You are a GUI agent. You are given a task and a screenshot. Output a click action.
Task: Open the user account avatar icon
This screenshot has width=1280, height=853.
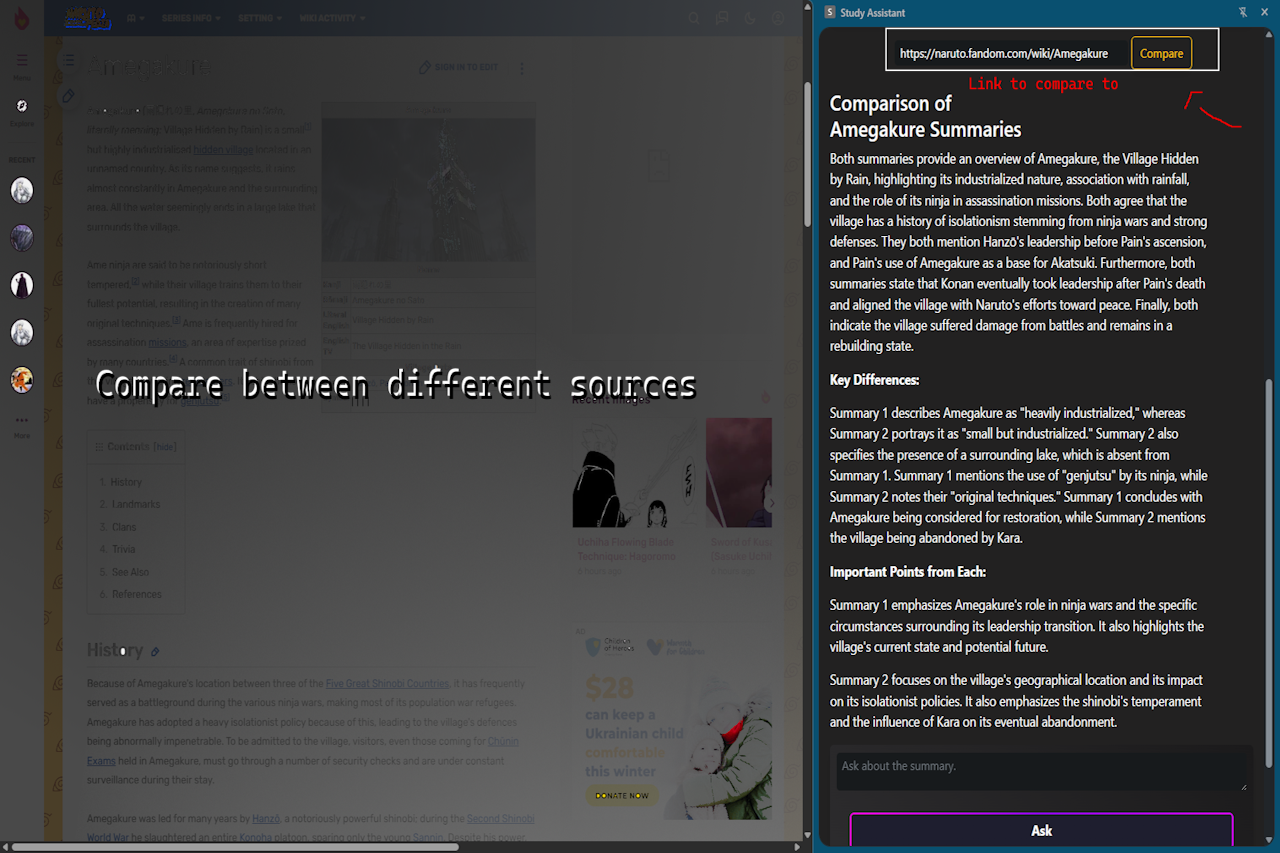click(778, 18)
